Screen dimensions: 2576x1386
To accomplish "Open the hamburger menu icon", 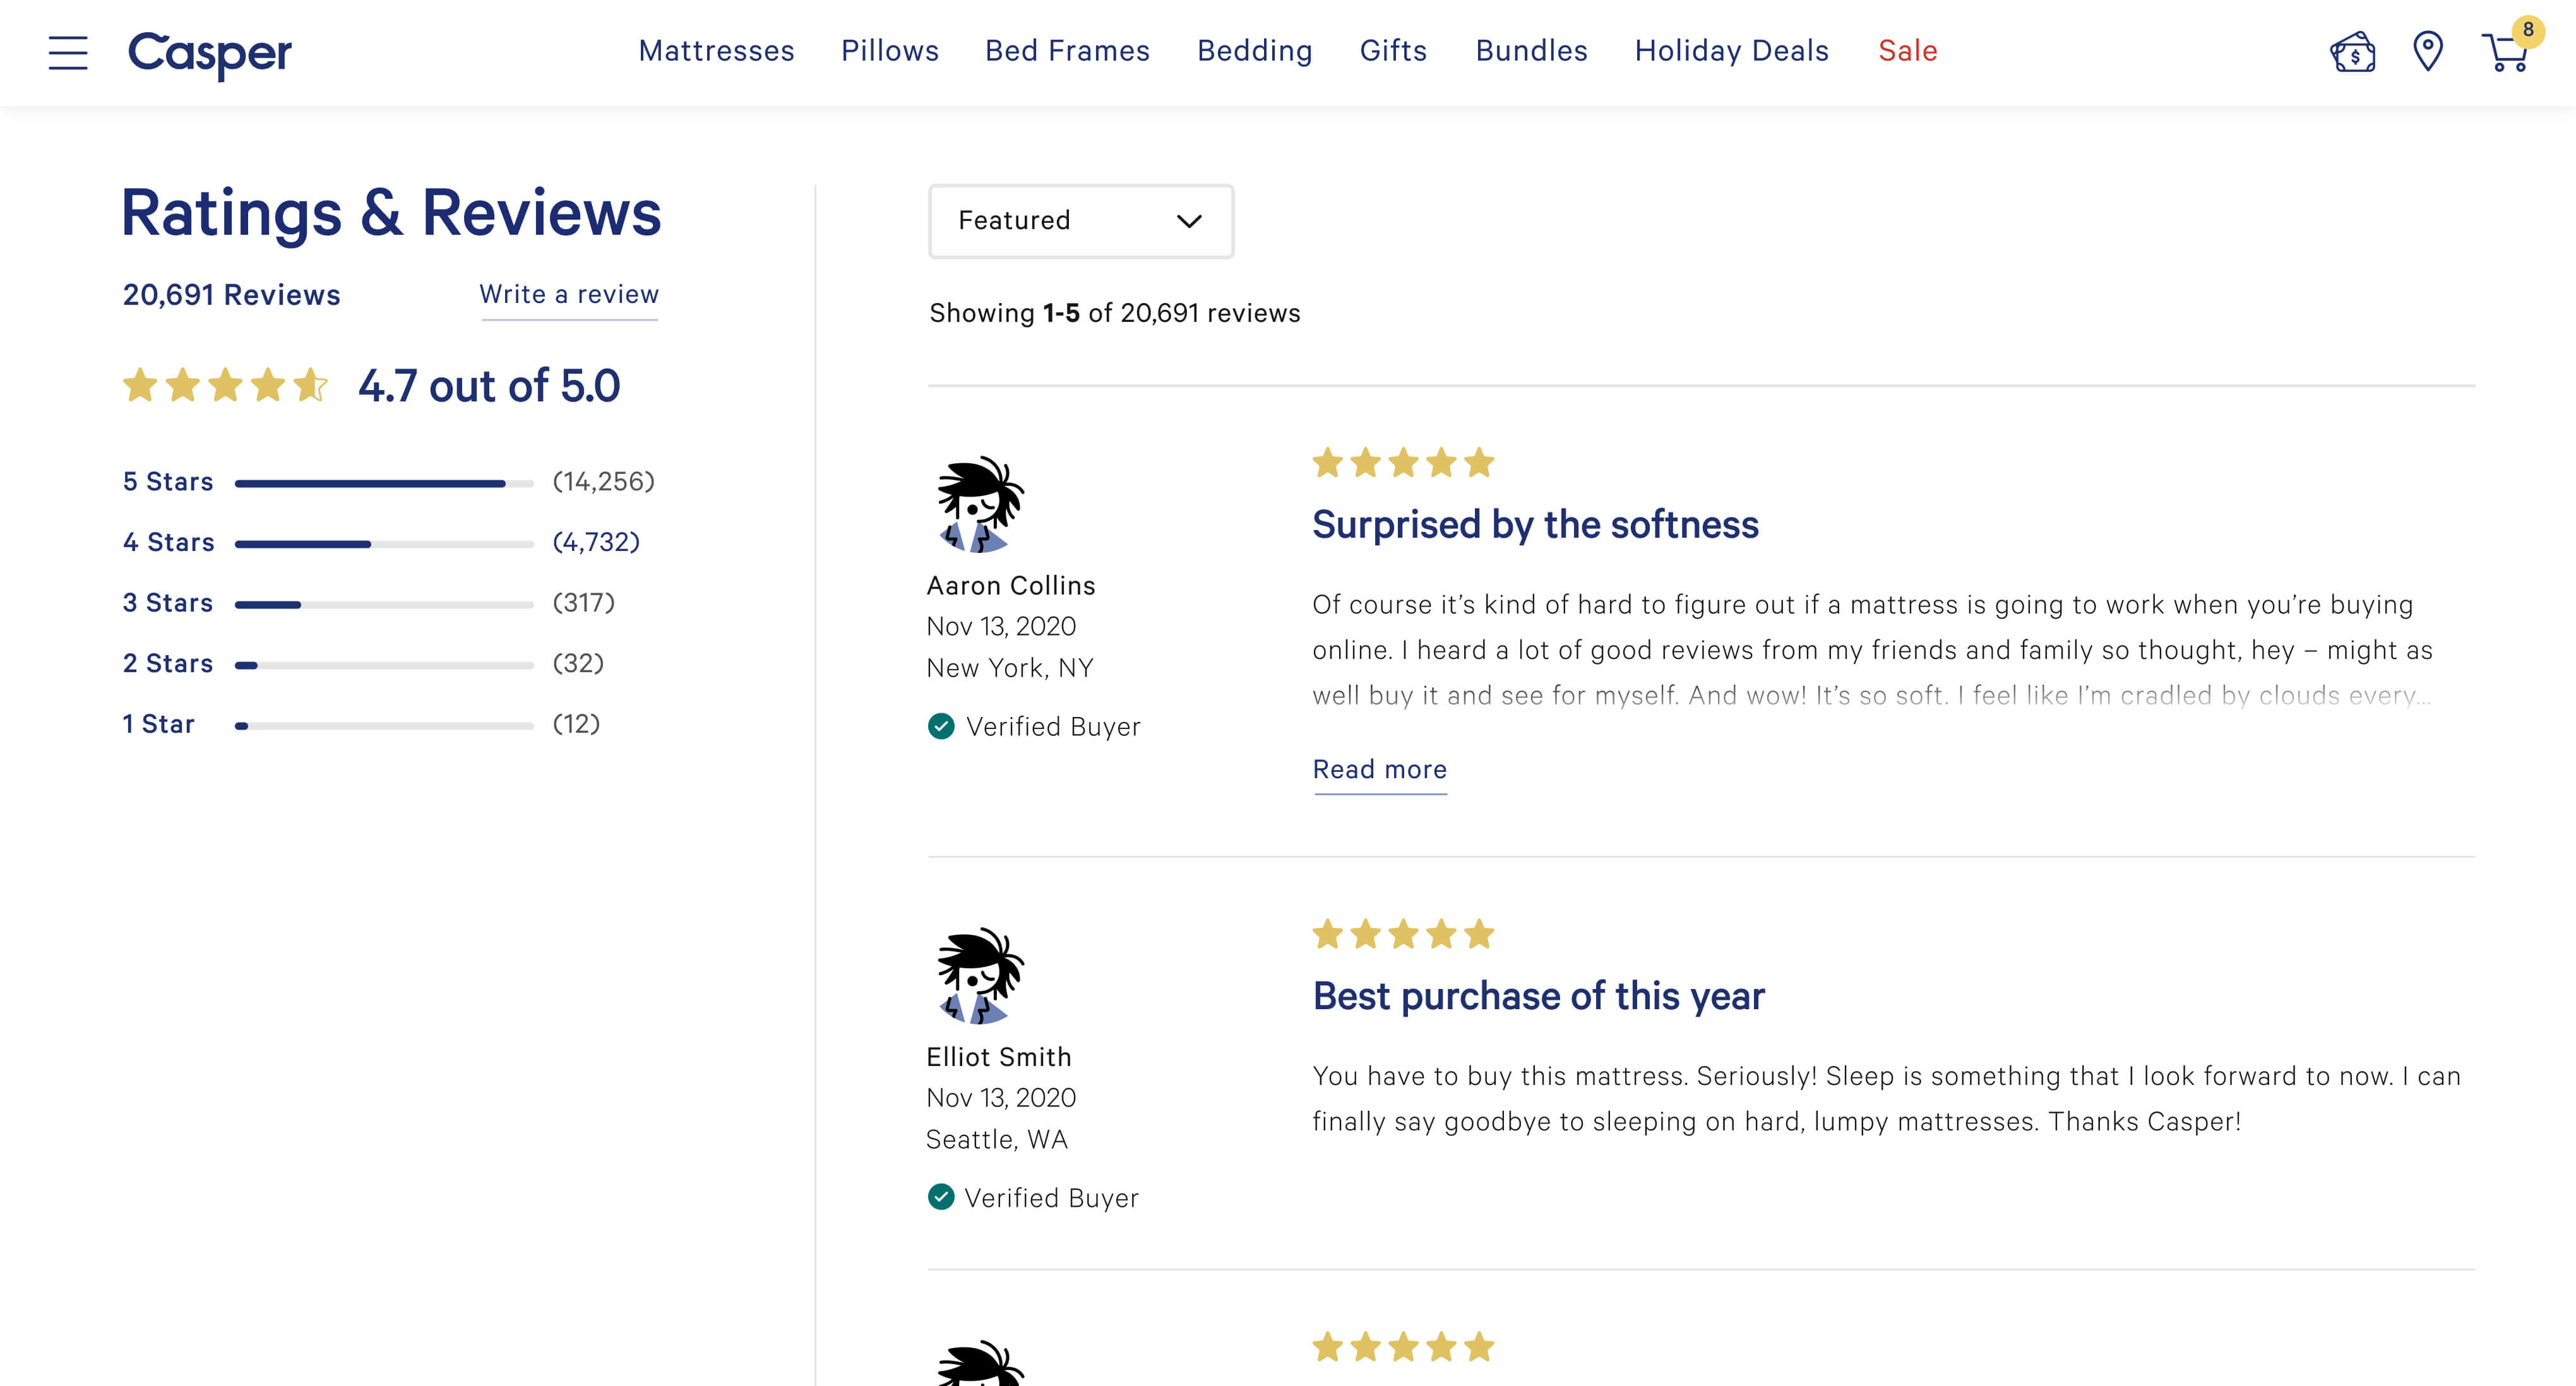I will tap(68, 52).
